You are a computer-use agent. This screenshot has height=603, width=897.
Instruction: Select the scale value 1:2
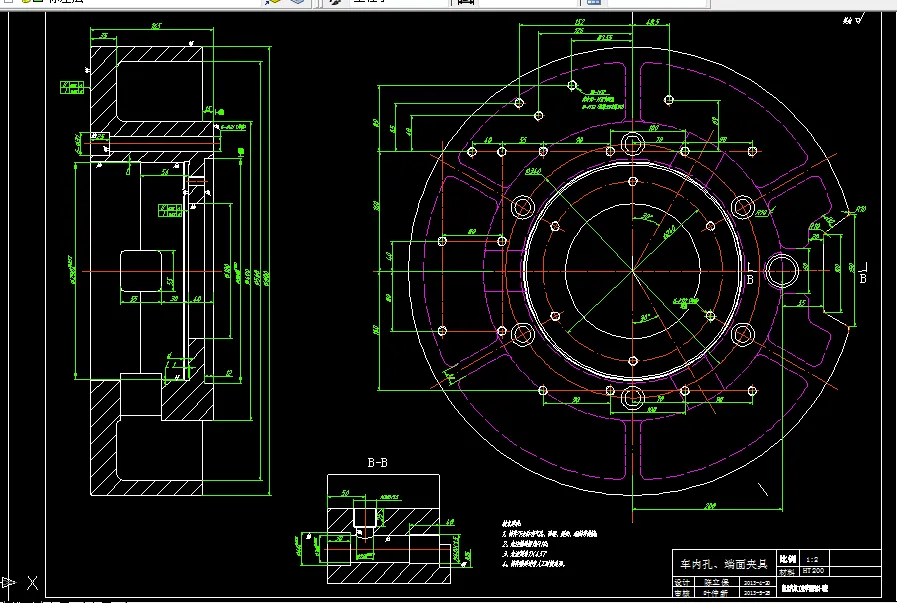click(x=812, y=560)
